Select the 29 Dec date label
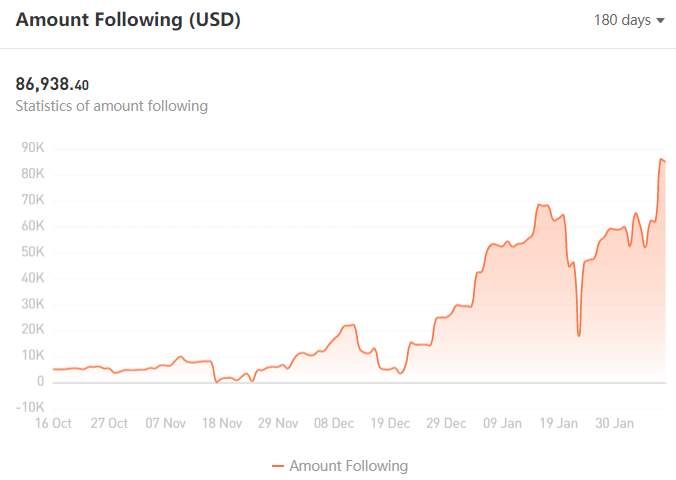 point(446,423)
